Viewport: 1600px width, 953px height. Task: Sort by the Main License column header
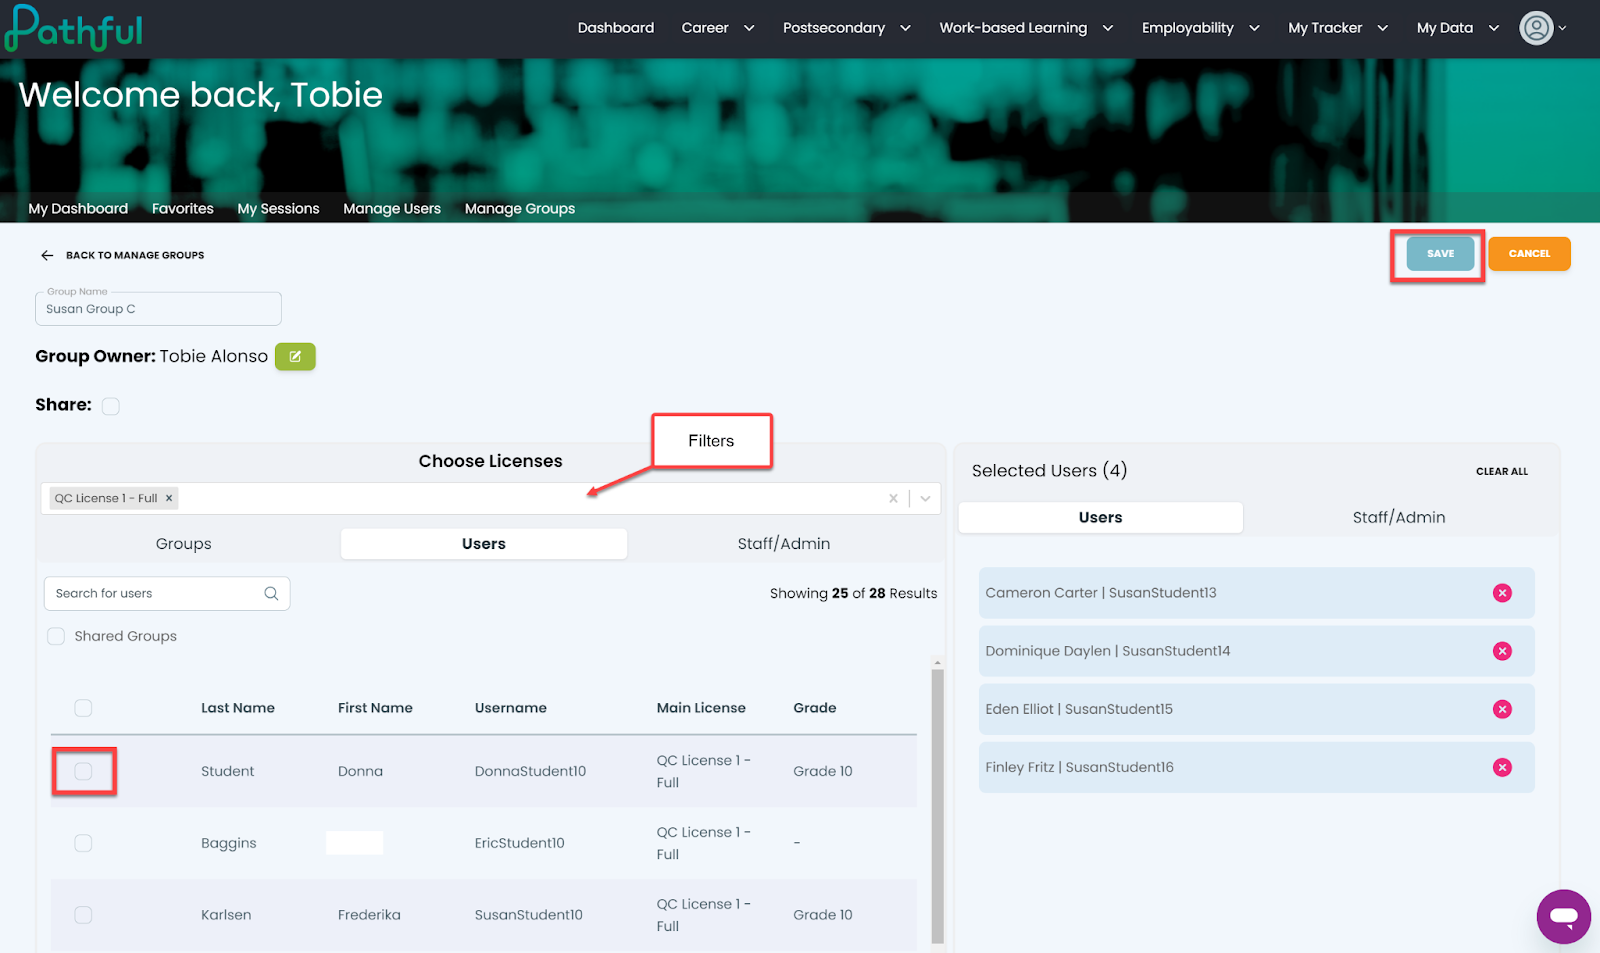(x=701, y=708)
